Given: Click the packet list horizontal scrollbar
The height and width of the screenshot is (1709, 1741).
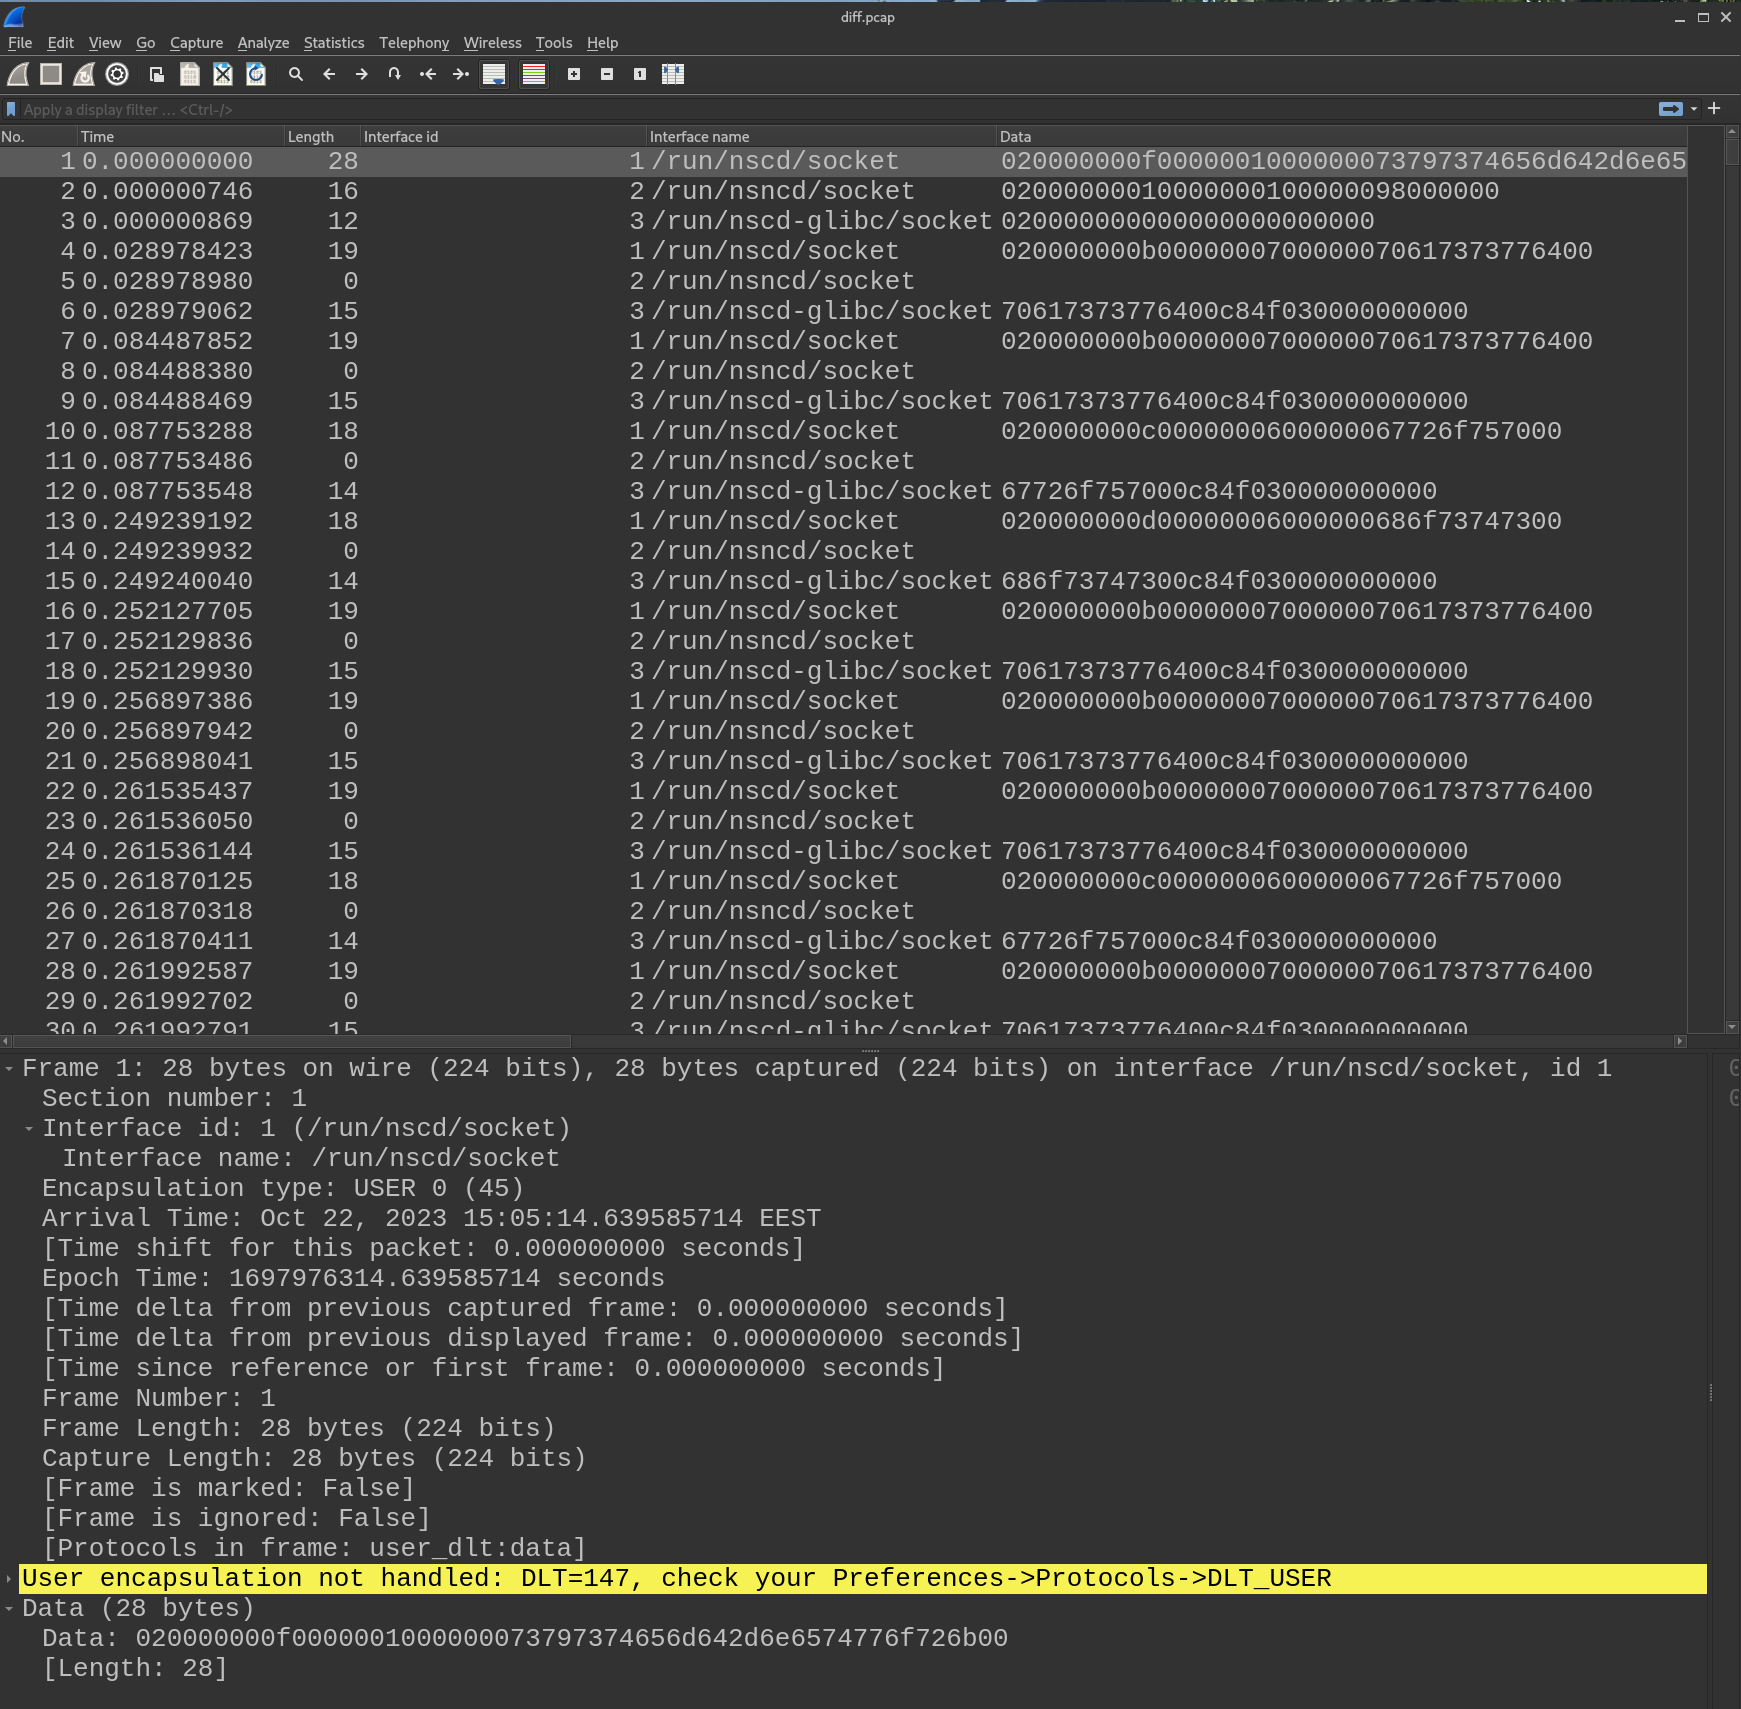Looking at the screenshot, I should click(x=292, y=1041).
